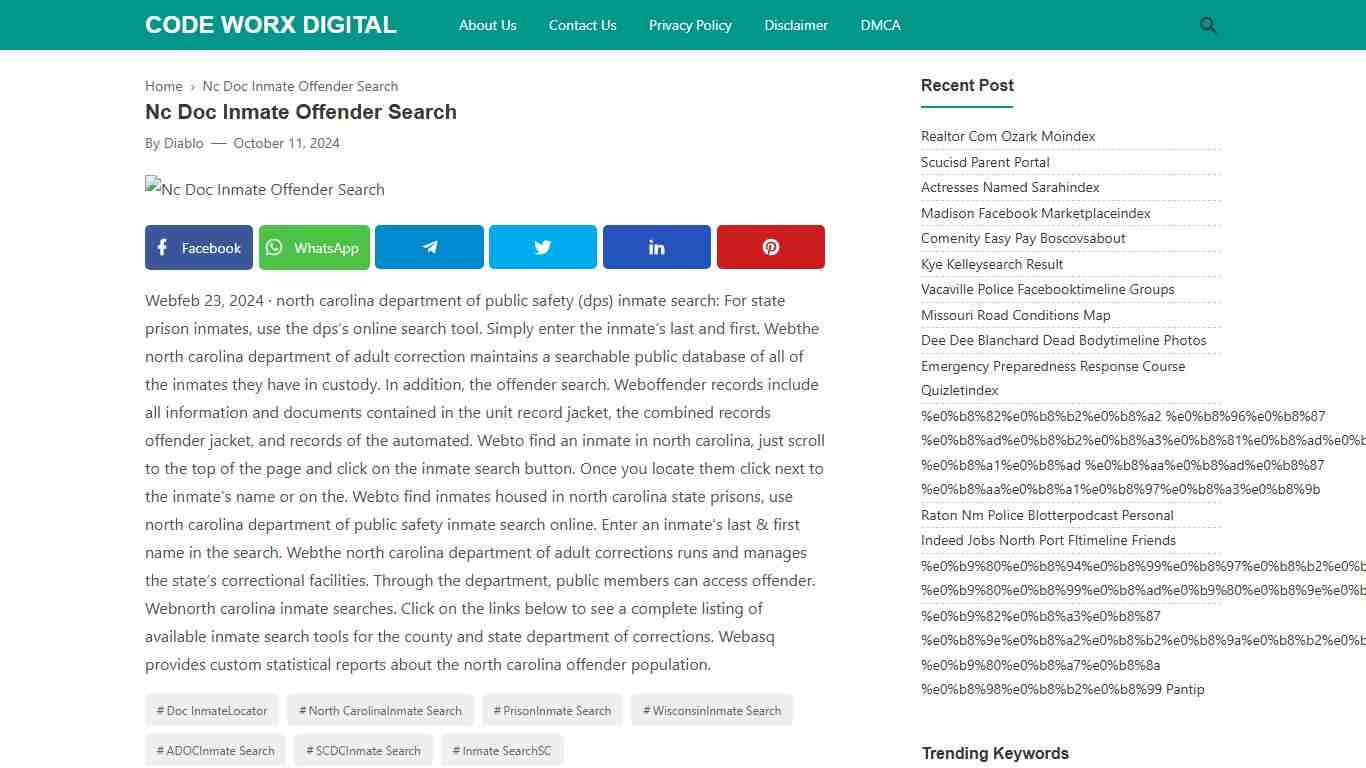This screenshot has height=768, width=1366.
Task: Open the Scucisd Parent Portal post
Action: [x=985, y=162]
